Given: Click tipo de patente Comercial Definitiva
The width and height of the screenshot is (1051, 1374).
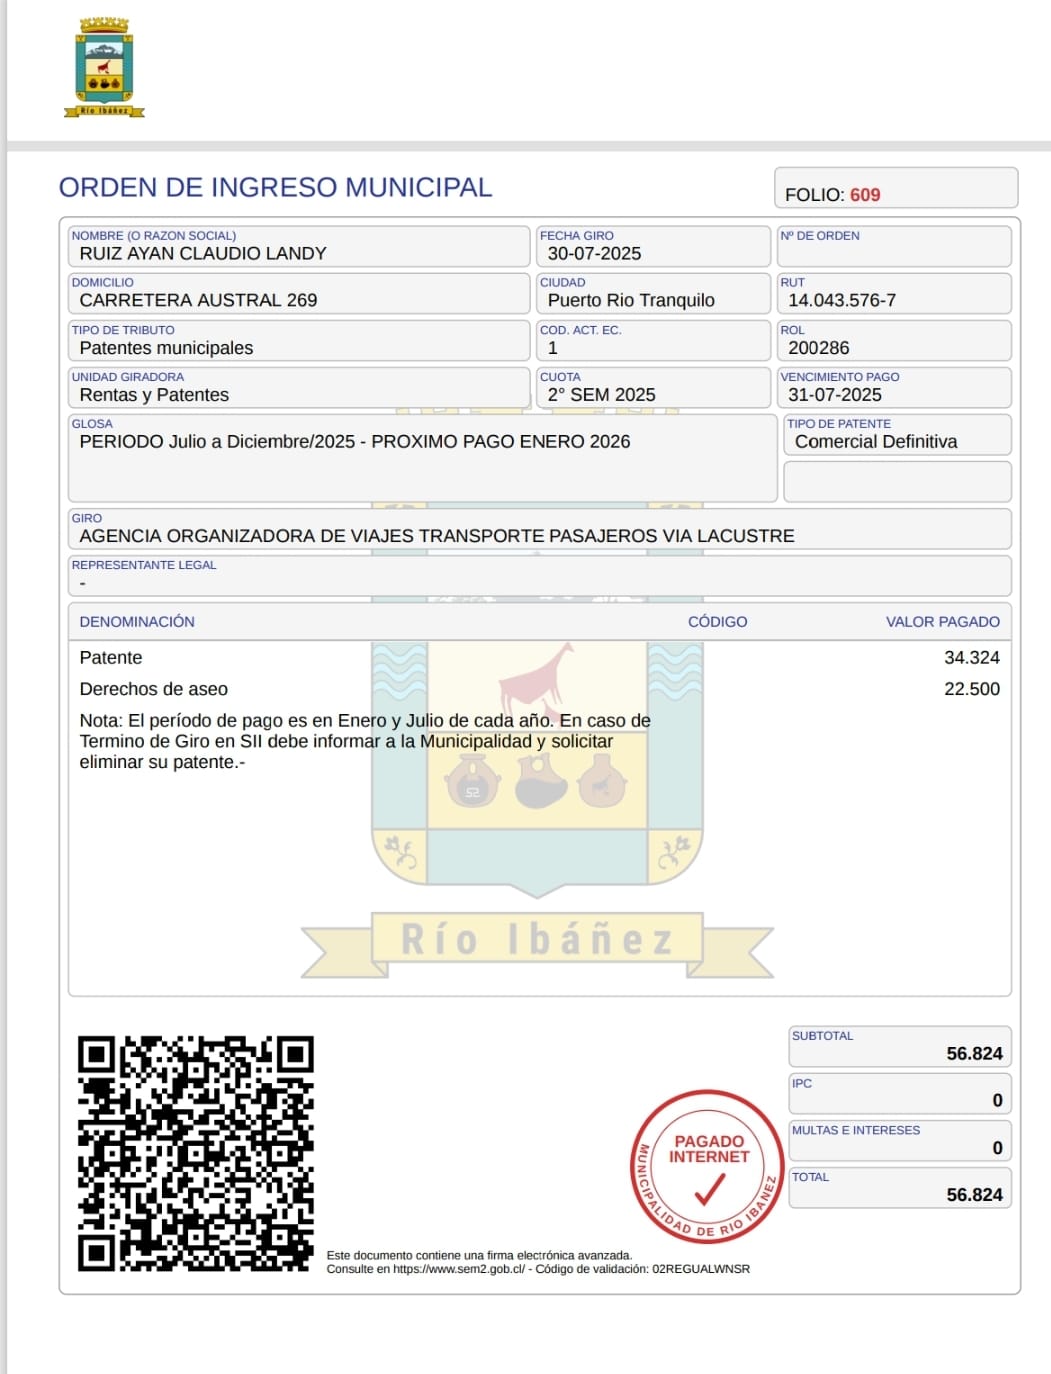Looking at the screenshot, I should click(897, 434).
